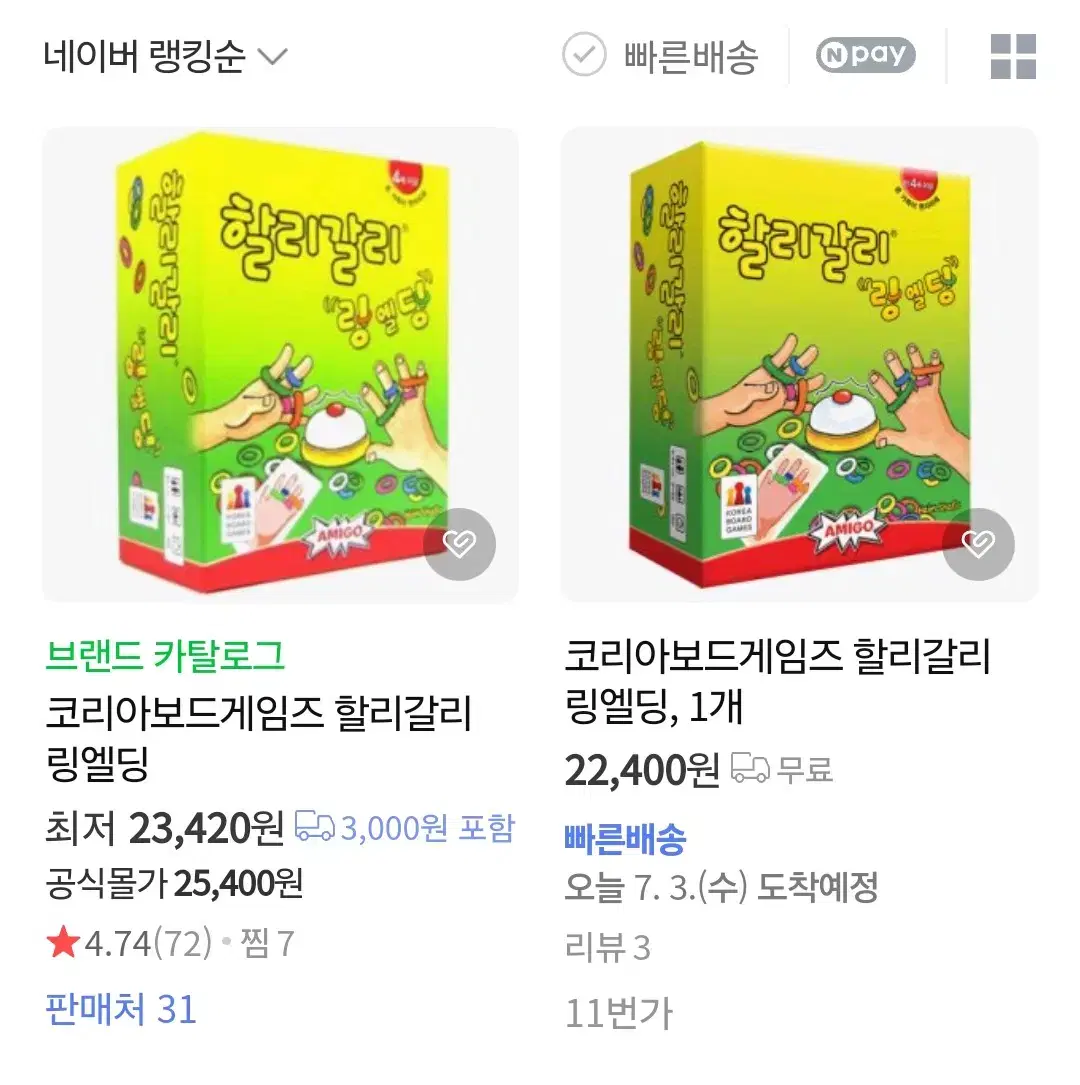Open 할리갈리 링엘딩, 1개 product title
Image resolution: width=1080 pixels, height=1085 pixels.
[778, 681]
